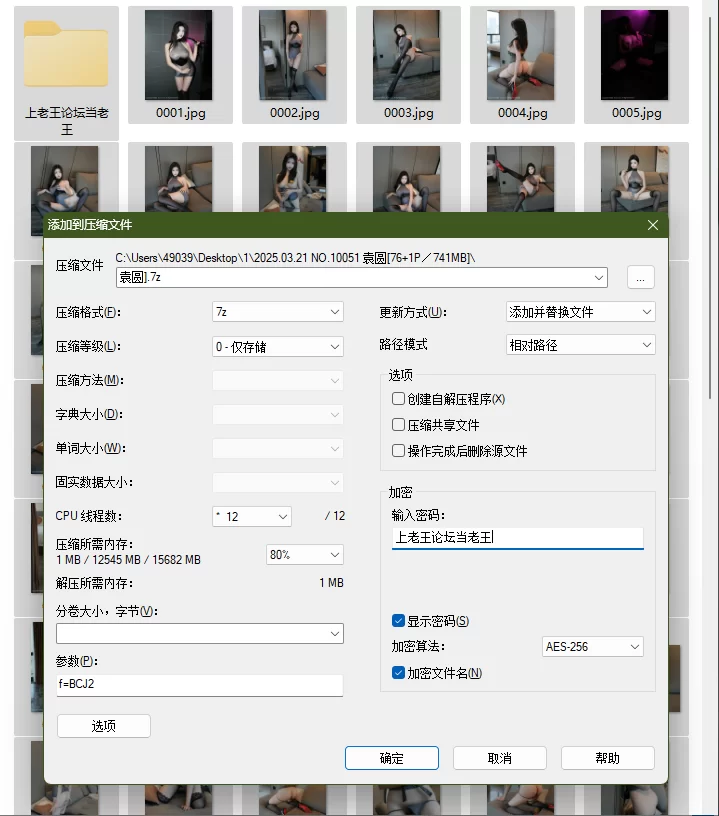Select the 0004.jpg thumbnail
The image size is (719, 816).
click(520, 55)
